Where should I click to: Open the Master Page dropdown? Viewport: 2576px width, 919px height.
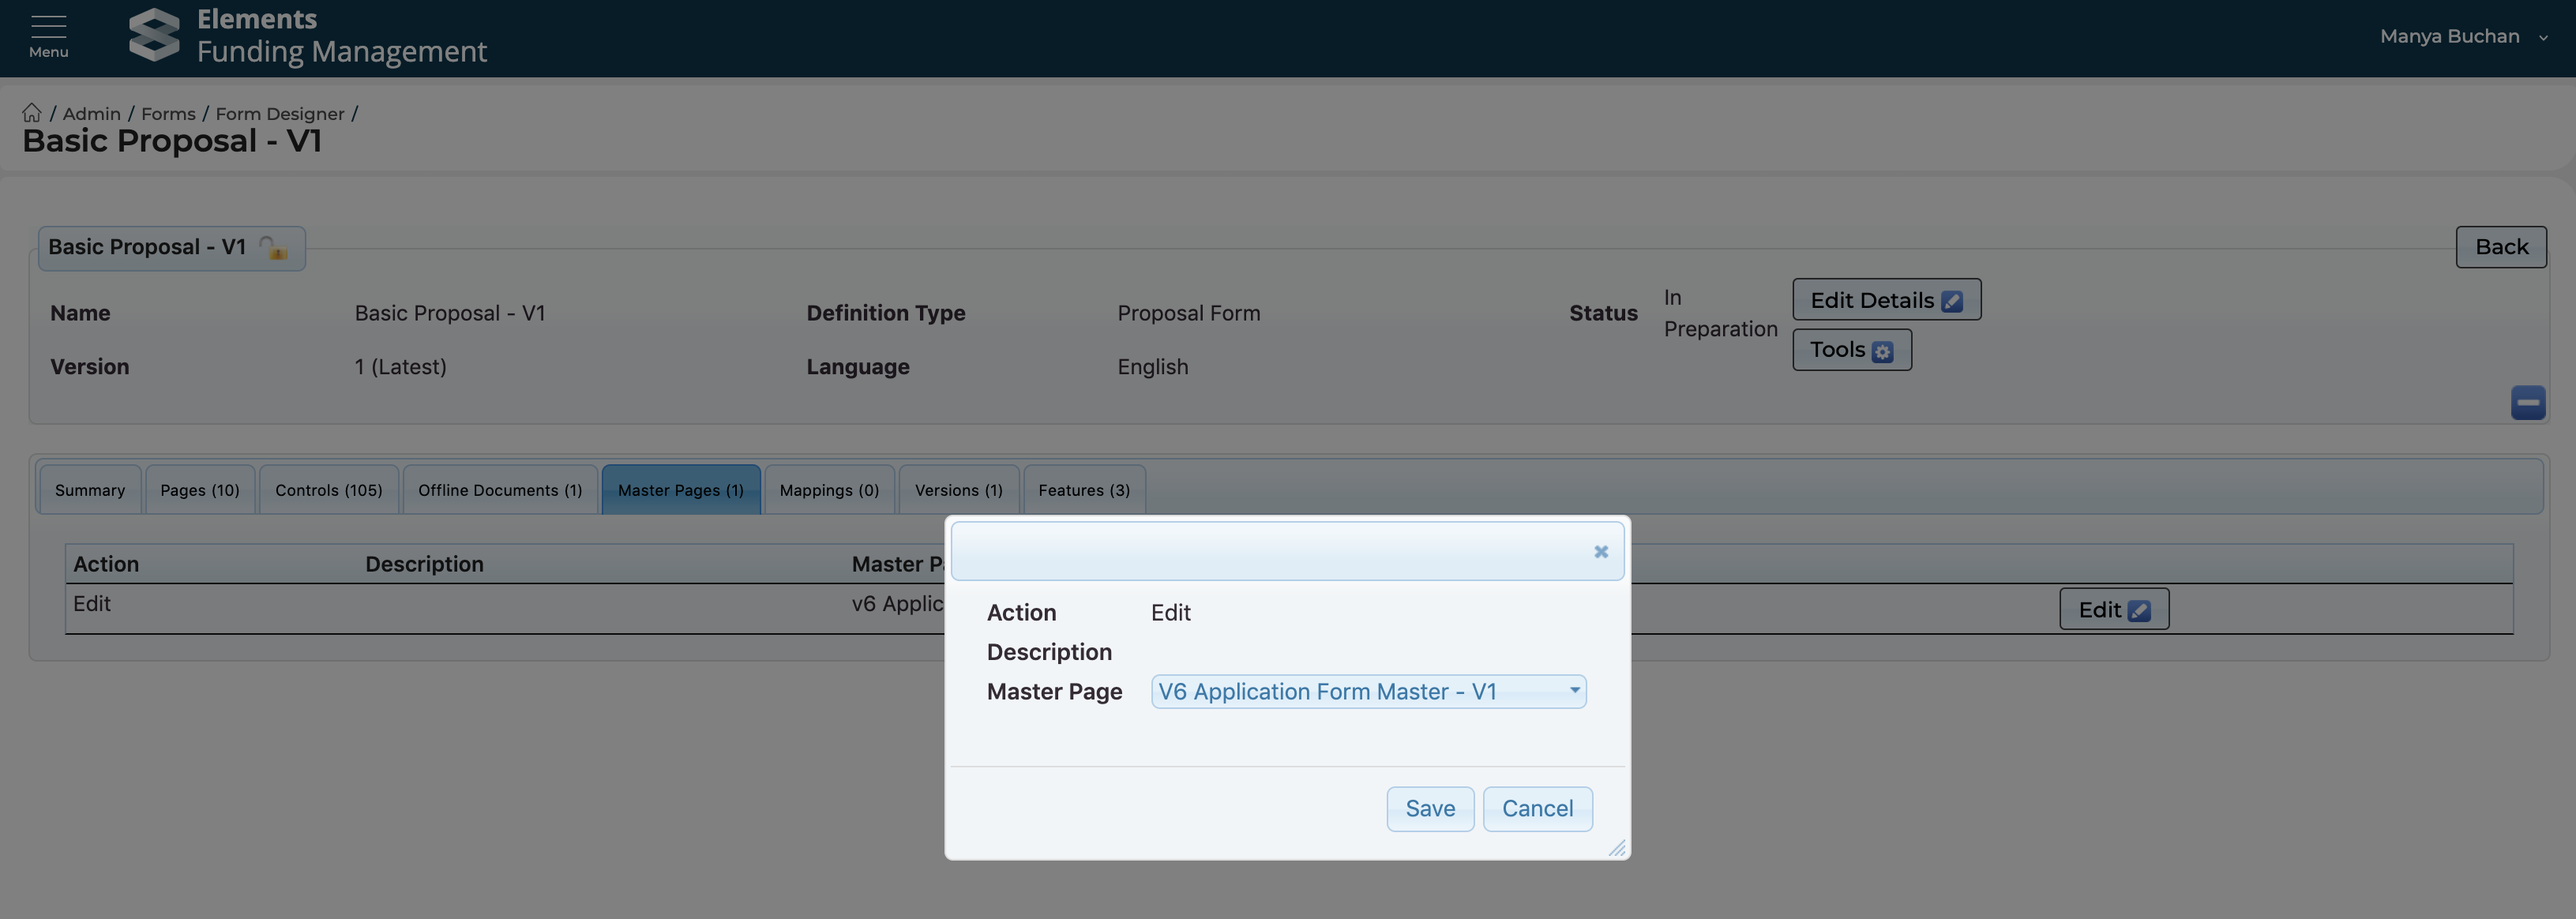(1367, 692)
